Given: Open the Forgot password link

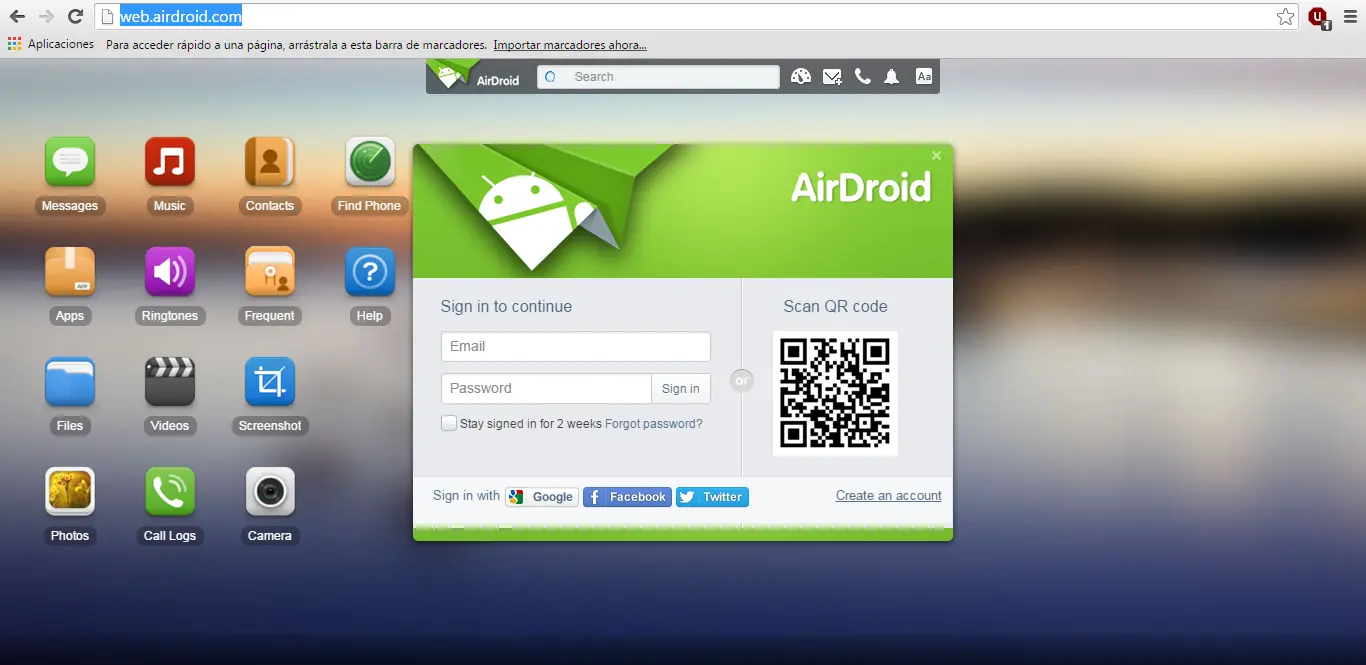Looking at the screenshot, I should [x=654, y=424].
